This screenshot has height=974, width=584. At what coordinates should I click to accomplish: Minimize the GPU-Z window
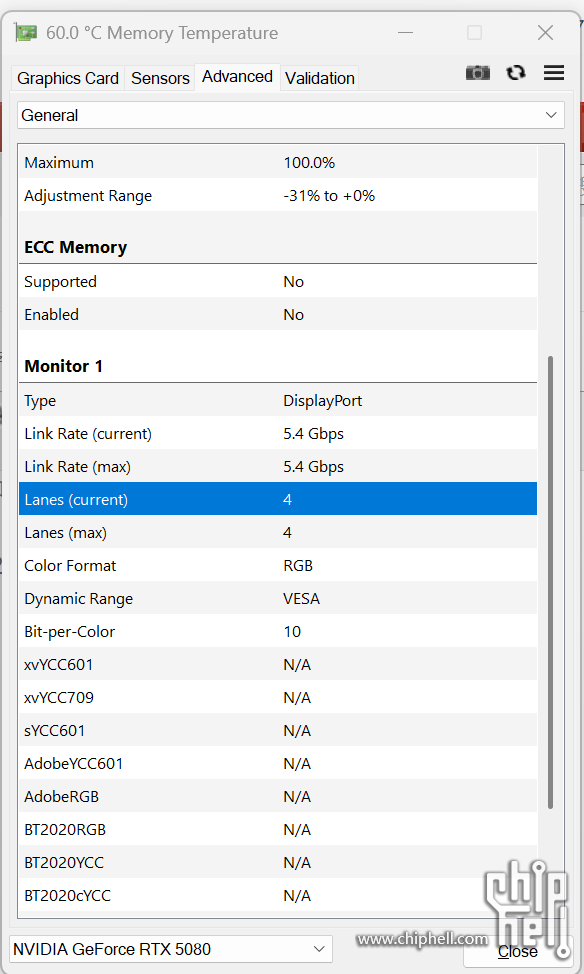point(406,33)
